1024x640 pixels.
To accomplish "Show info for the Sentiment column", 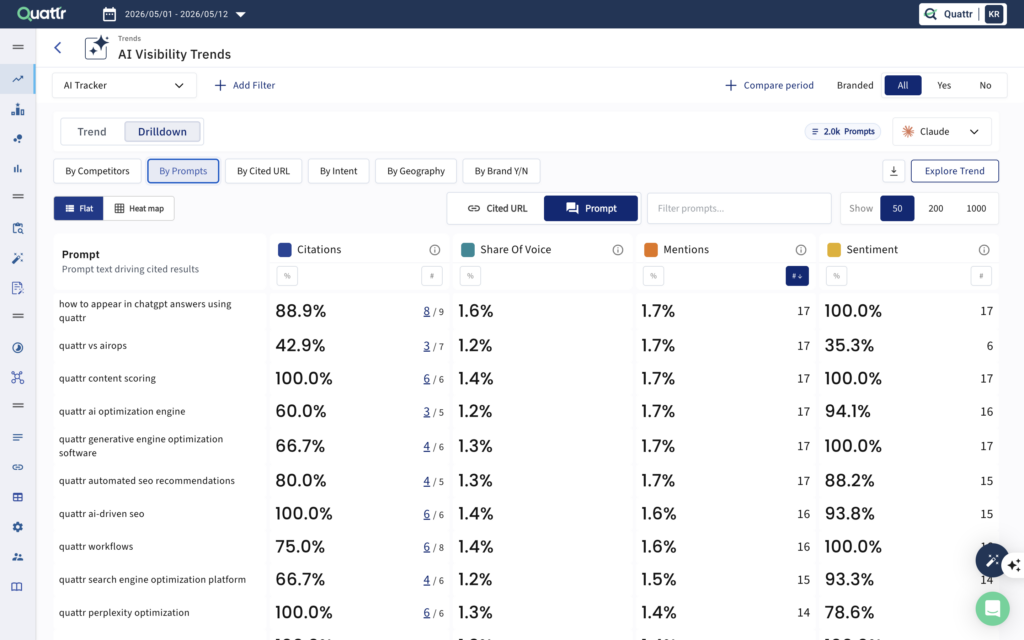I will tap(984, 249).
